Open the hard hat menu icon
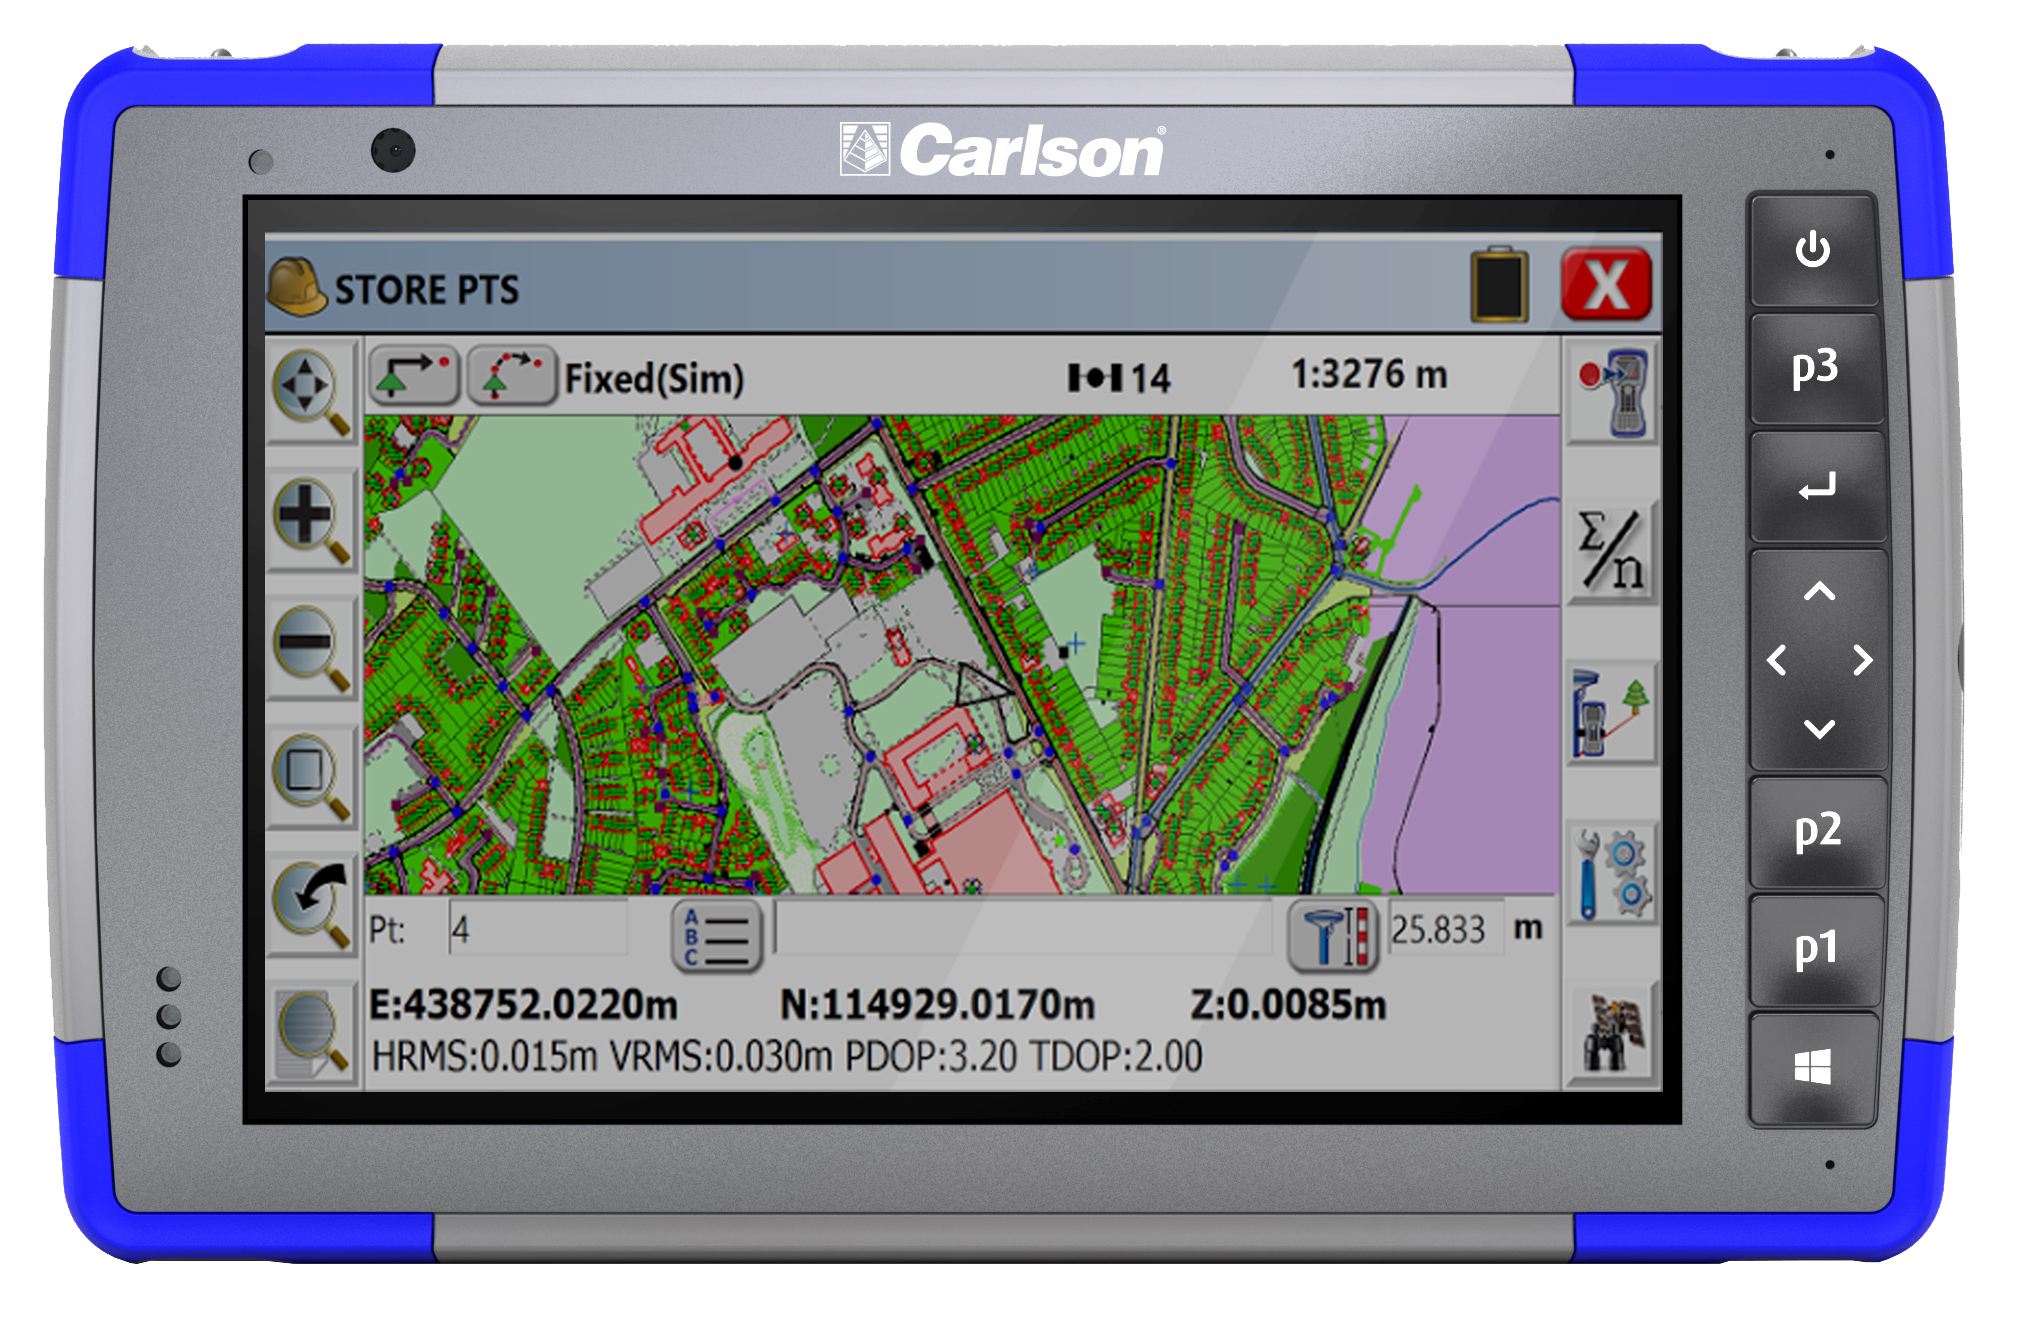 click(297, 286)
